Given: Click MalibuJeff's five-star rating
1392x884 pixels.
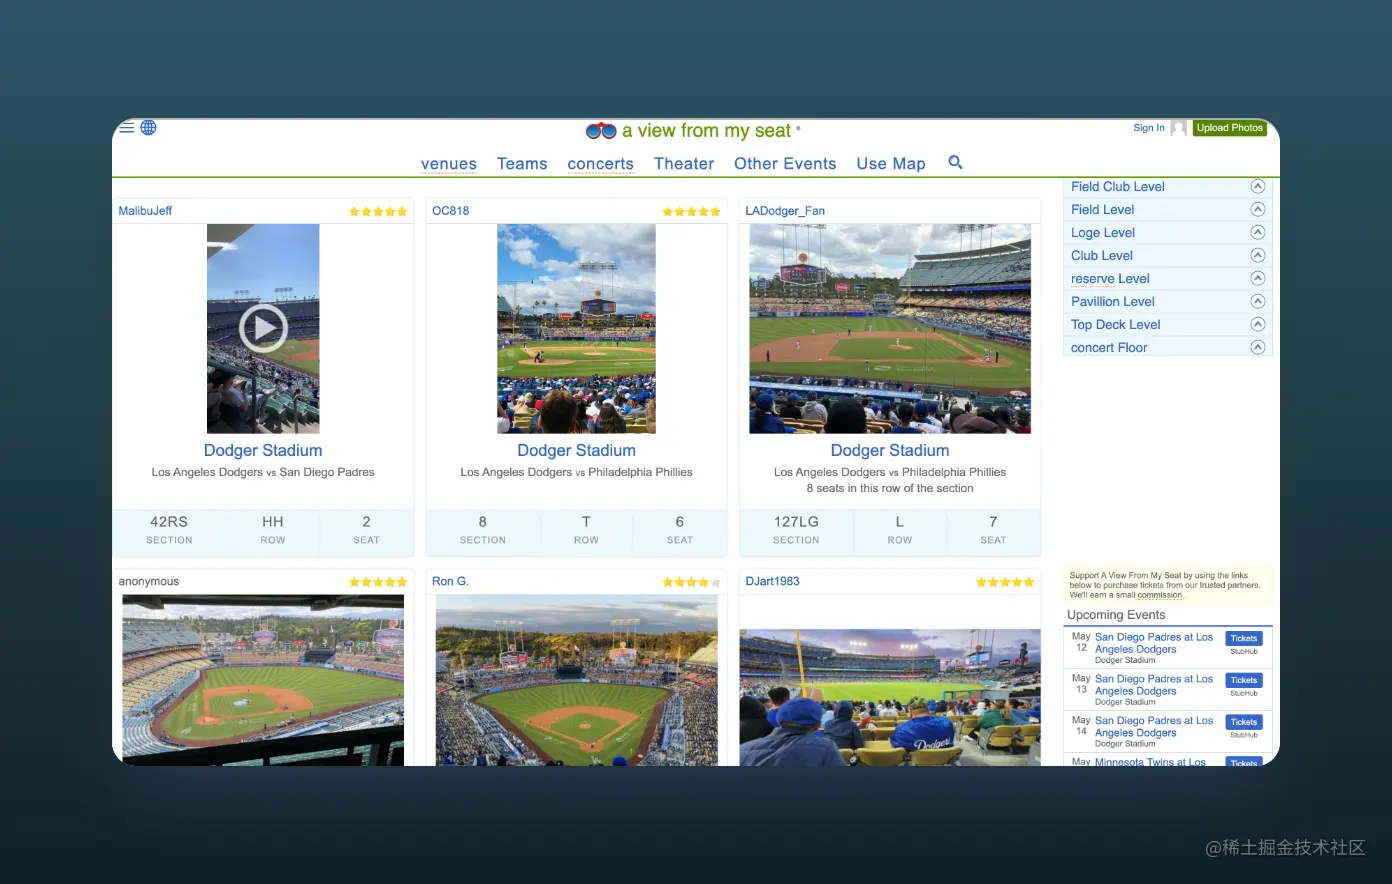Looking at the screenshot, I should click(378, 212).
